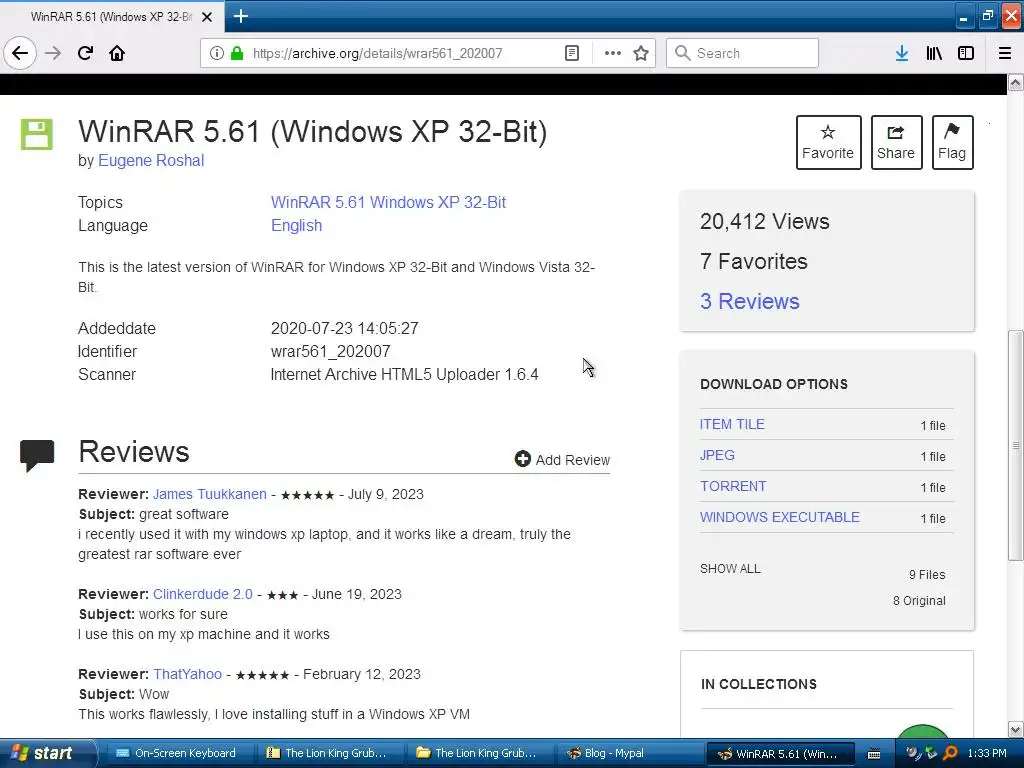Jump to 3 Reviews link

750,301
